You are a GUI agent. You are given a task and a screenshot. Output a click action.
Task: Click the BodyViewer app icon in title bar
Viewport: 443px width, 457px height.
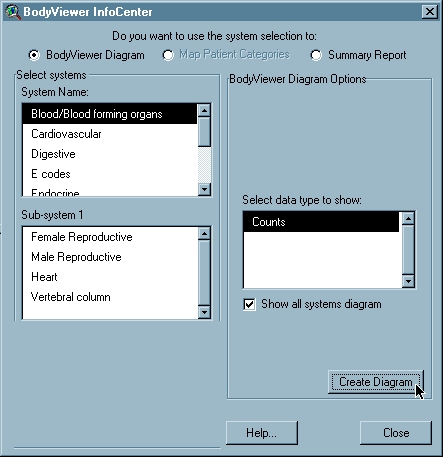click(x=13, y=12)
